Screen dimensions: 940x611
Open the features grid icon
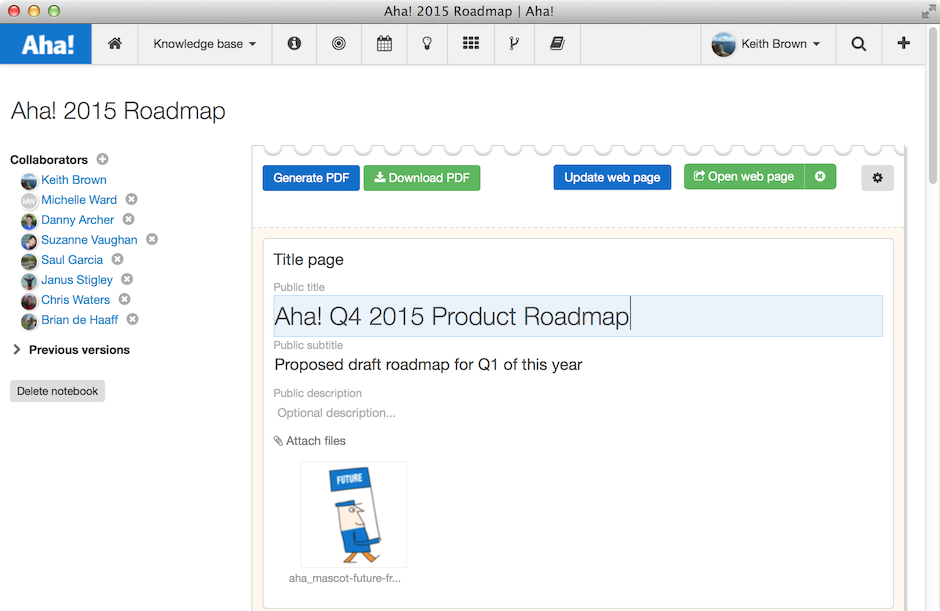(x=470, y=44)
